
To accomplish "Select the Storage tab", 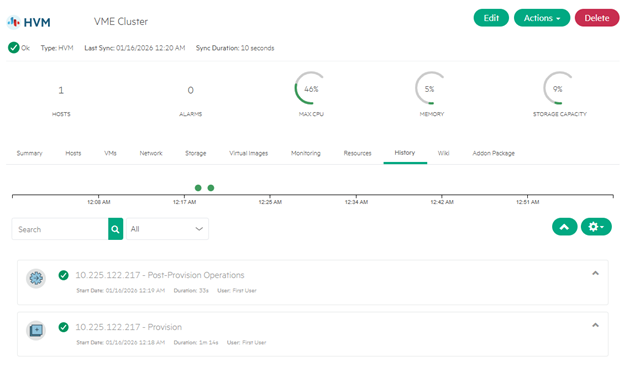I will click(195, 153).
